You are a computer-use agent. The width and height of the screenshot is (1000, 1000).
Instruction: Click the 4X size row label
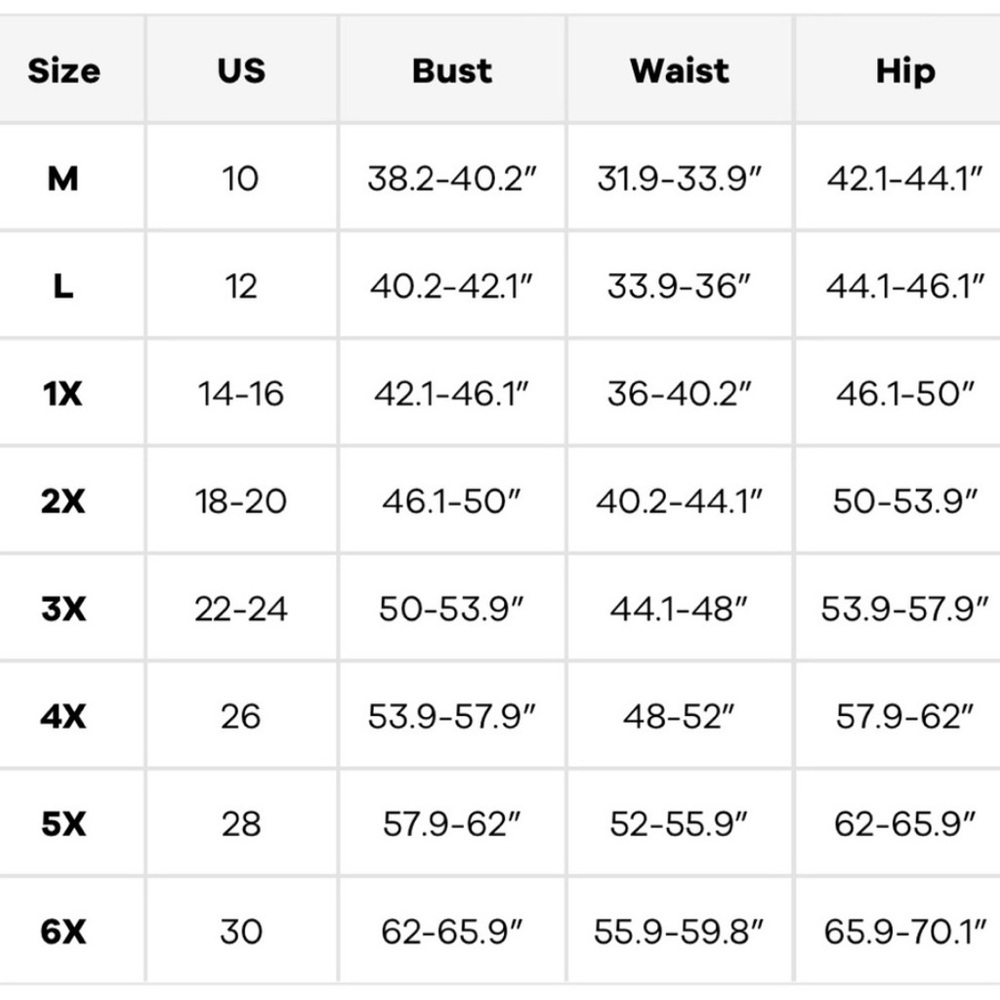(63, 716)
